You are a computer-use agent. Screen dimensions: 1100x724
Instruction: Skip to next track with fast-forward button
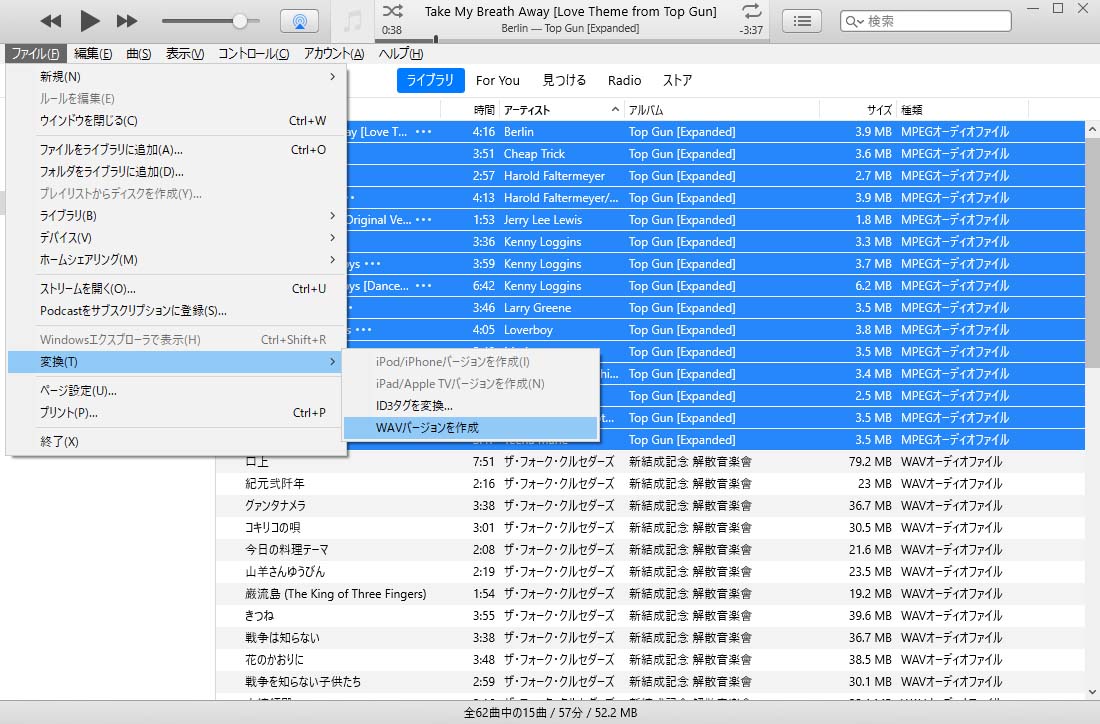pyautogui.click(x=127, y=21)
